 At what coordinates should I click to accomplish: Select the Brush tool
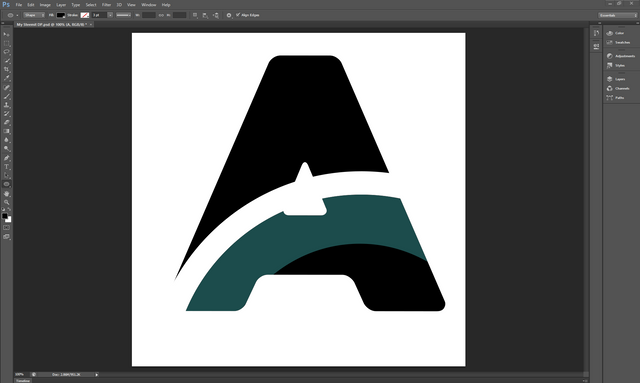point(7,96)
